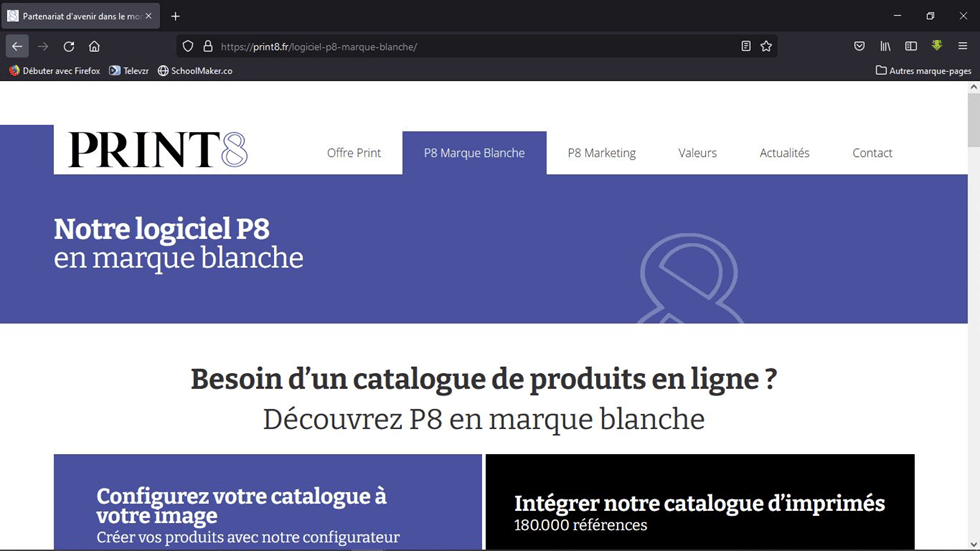
Task: Open the Library icon in toolbar
Action: tap(885, 46)
